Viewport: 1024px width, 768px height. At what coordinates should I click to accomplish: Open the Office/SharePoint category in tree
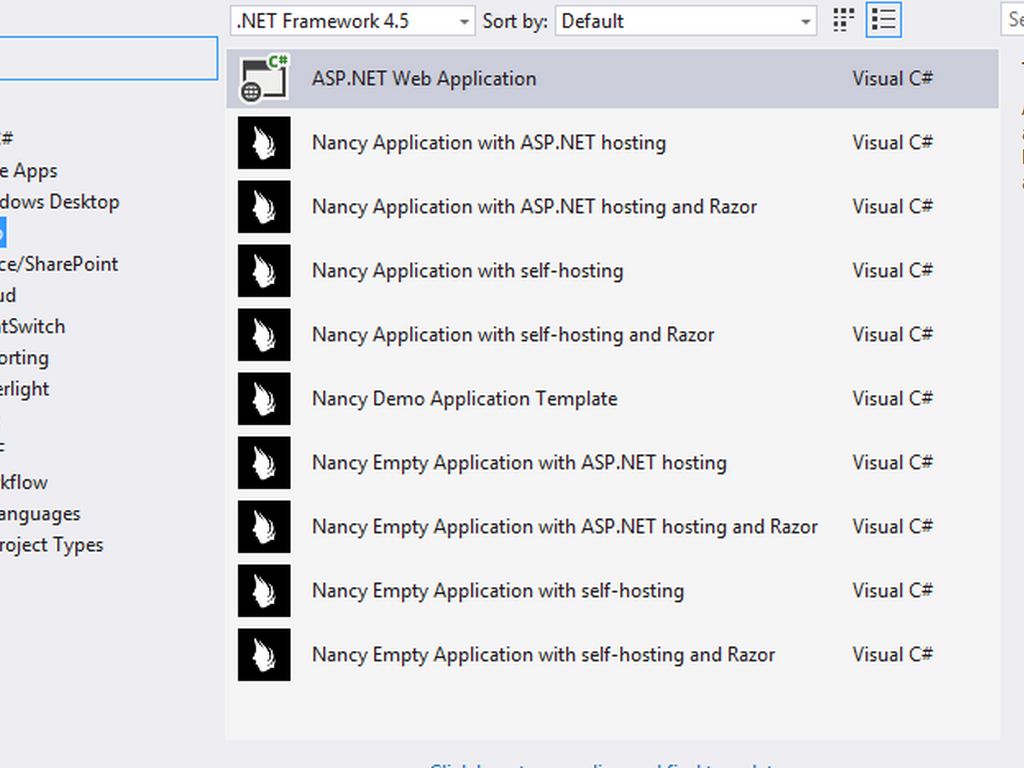[x=59, y=264]
